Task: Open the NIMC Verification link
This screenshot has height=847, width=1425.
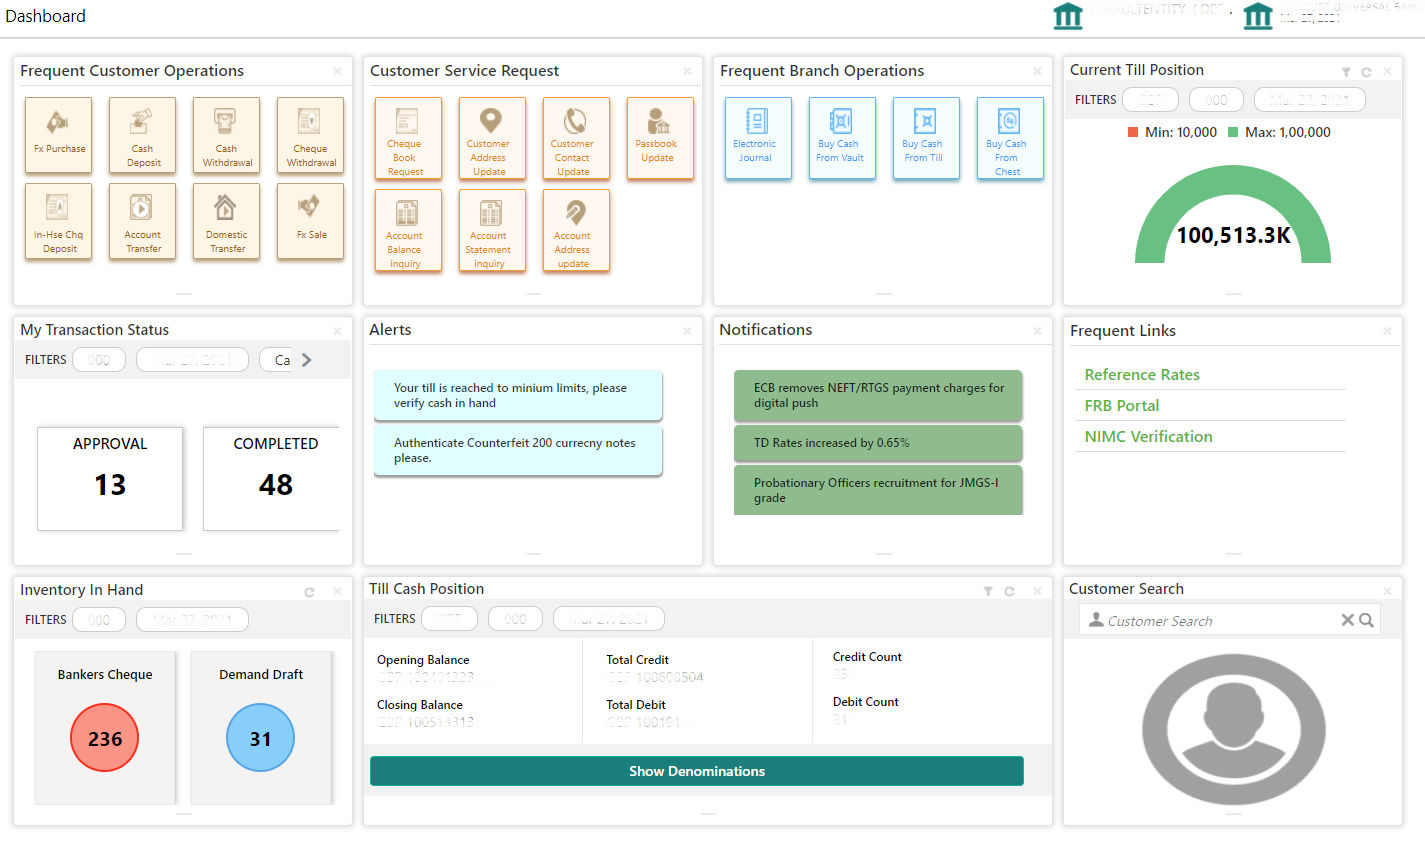Action: [x=1148, y=437]
